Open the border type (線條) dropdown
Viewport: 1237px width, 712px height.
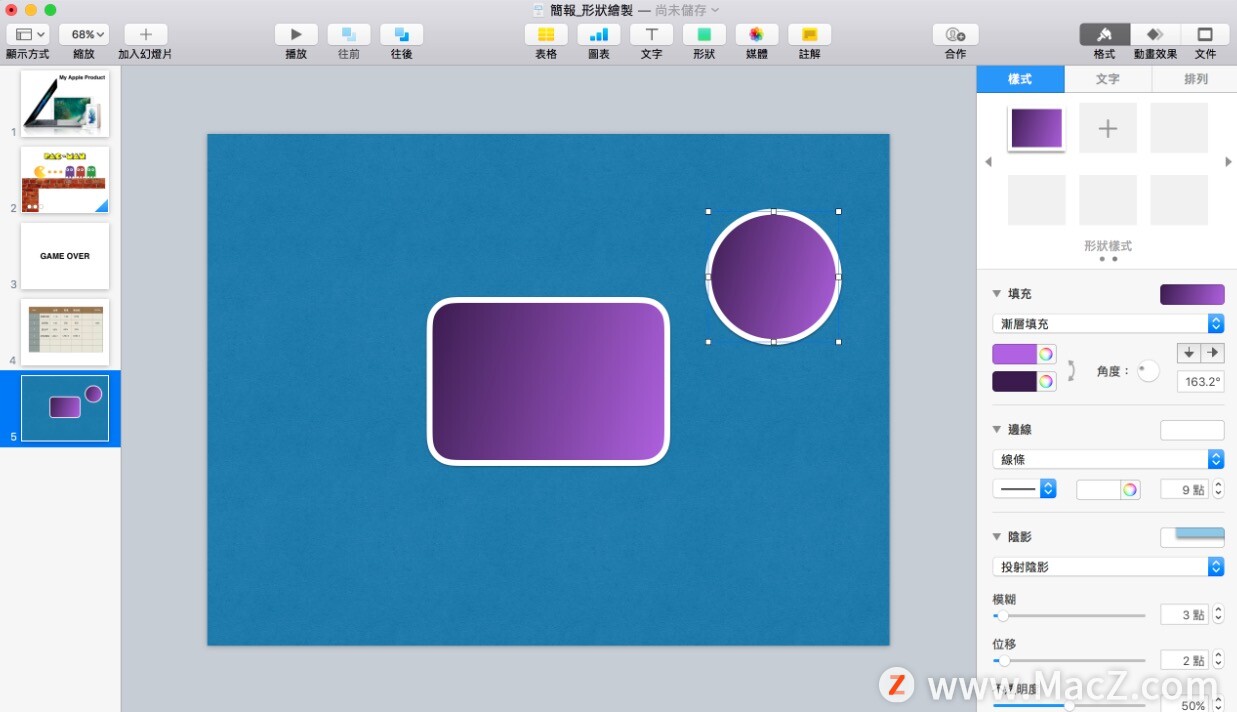pyautogui.click(x=1108, y=459)
